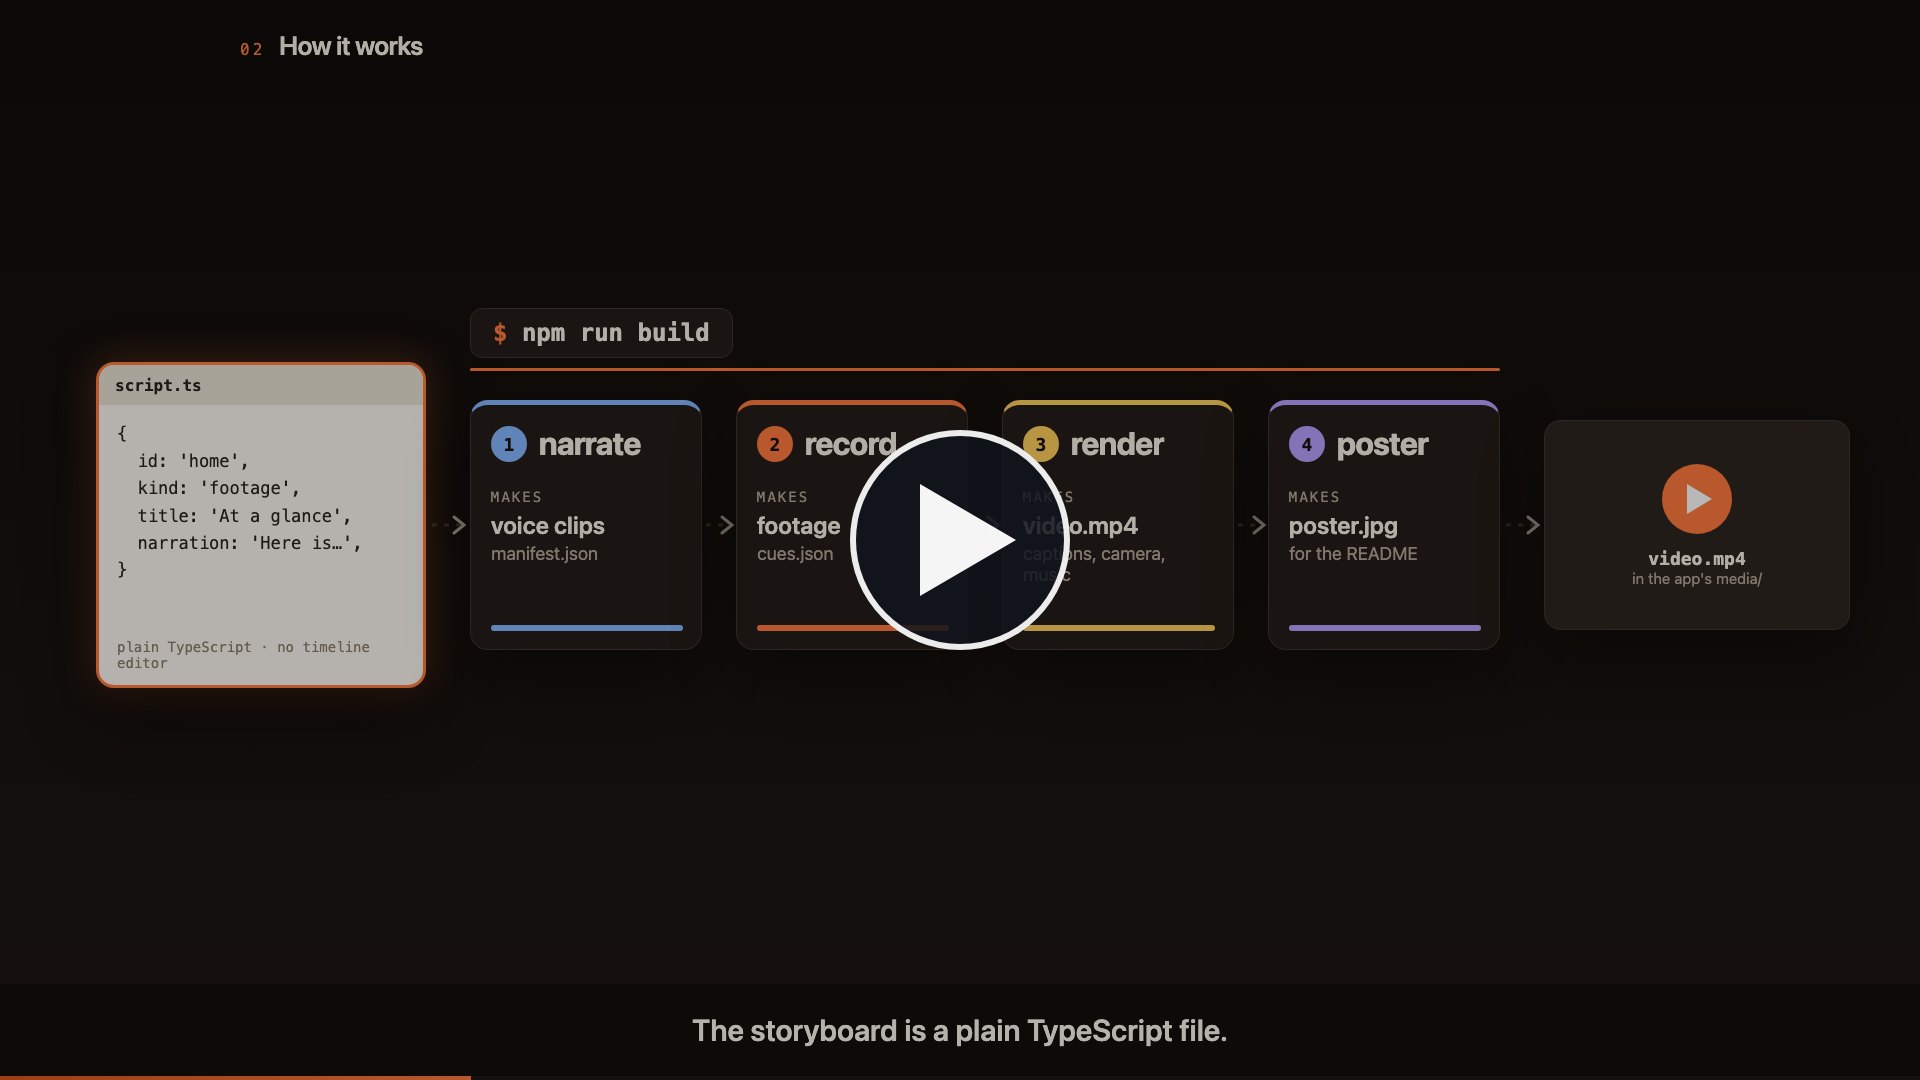This screenshot has height=1080, width=1920.
Task: Click the "video.mp4" label in output card
Action: click(x=1696, y=559)
